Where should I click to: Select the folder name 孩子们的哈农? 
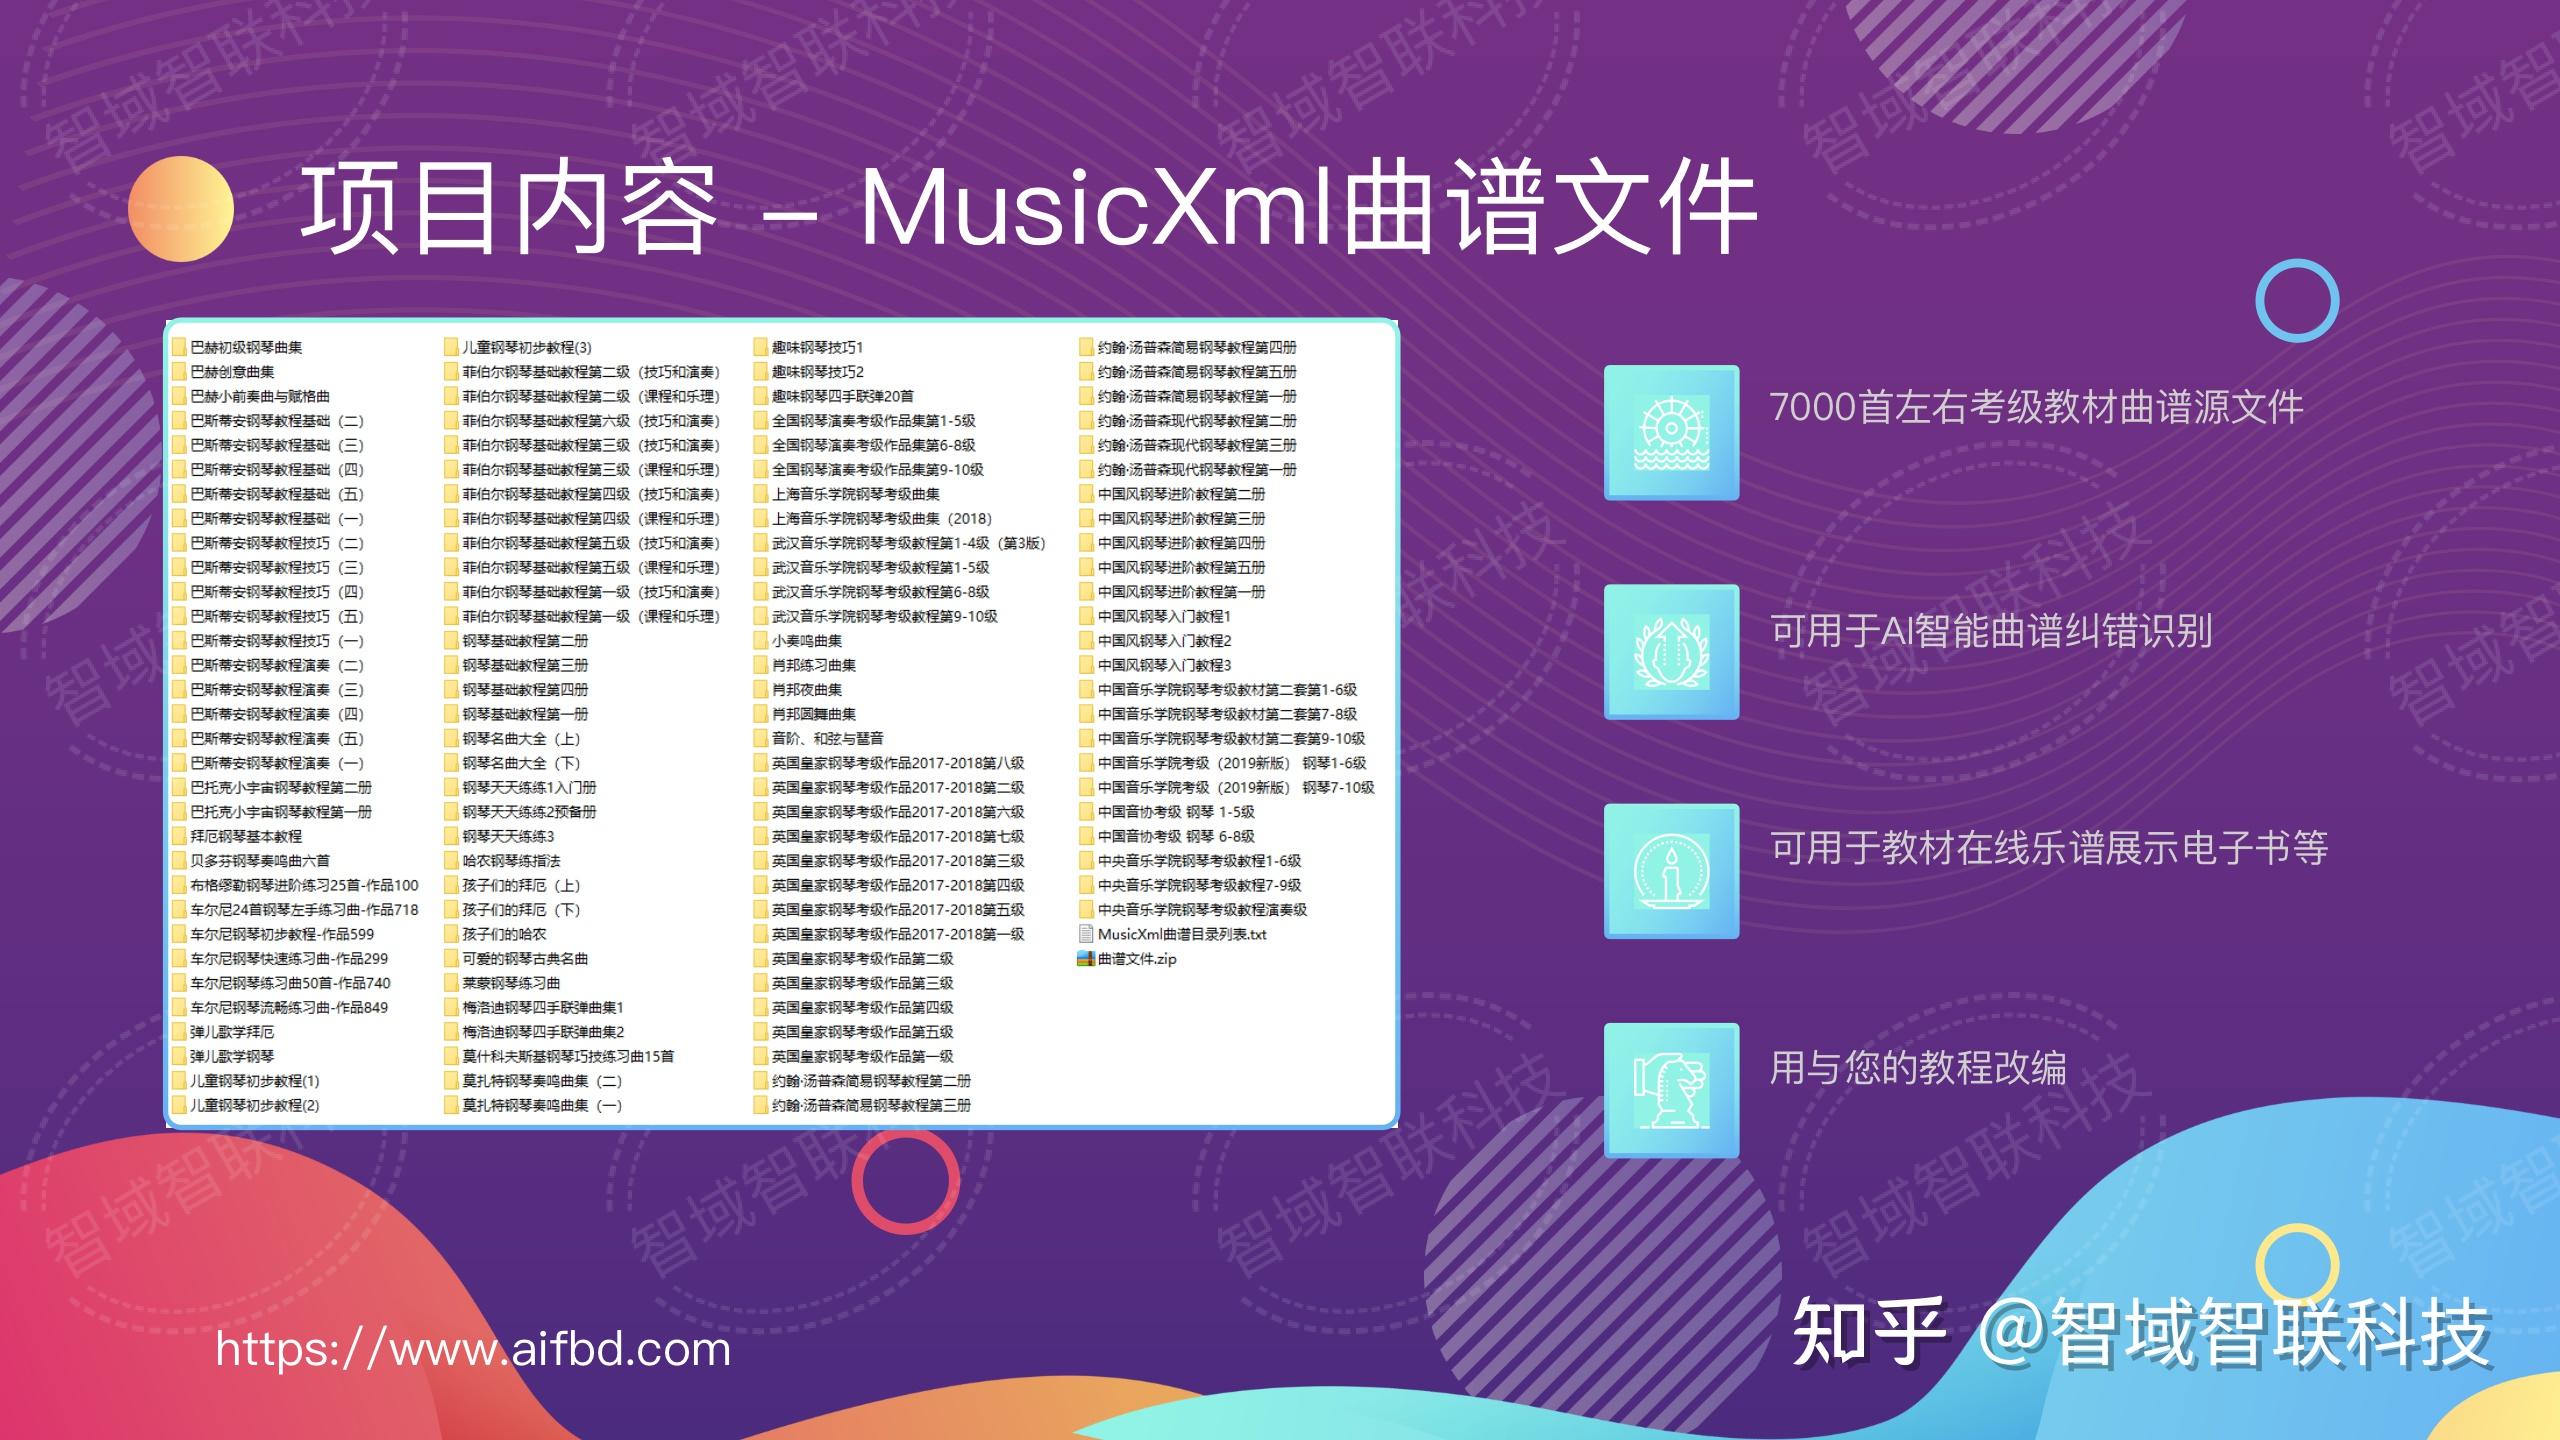pyautogui.click(x=504, y=934)
